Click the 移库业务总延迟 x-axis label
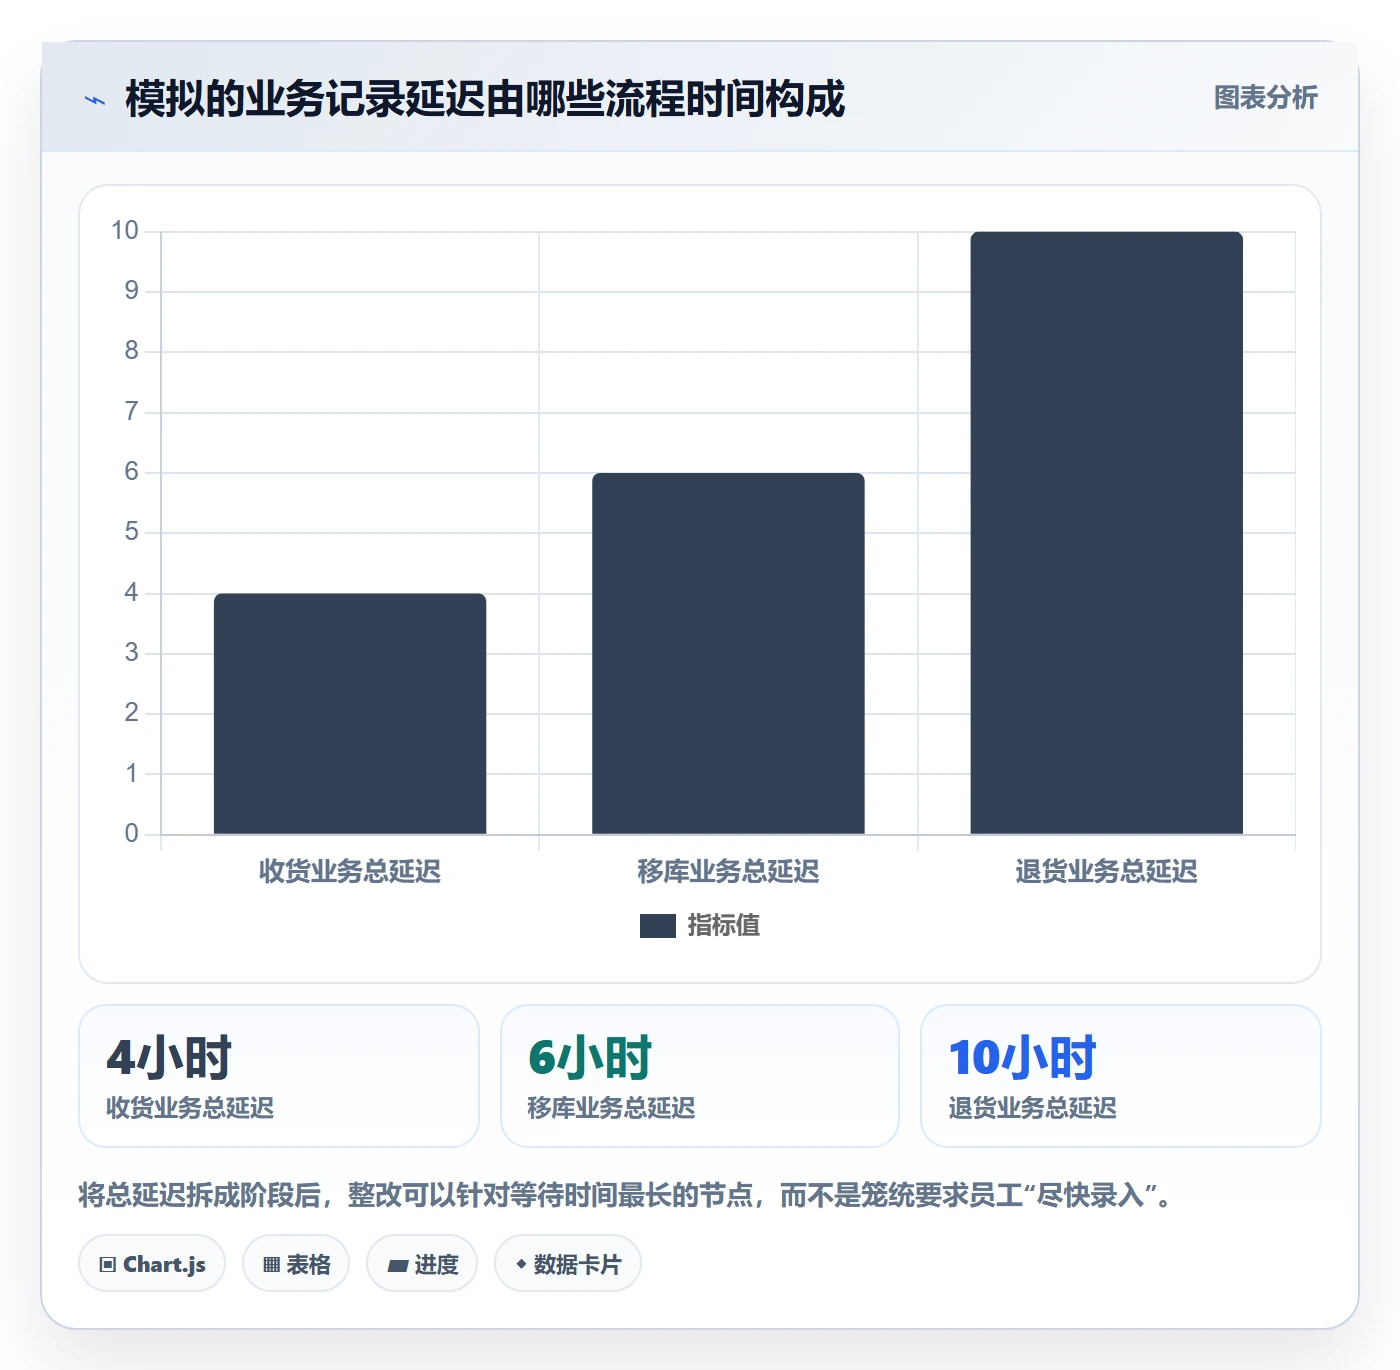This screenshot has height=1370, width=1400. click(728, 872)
